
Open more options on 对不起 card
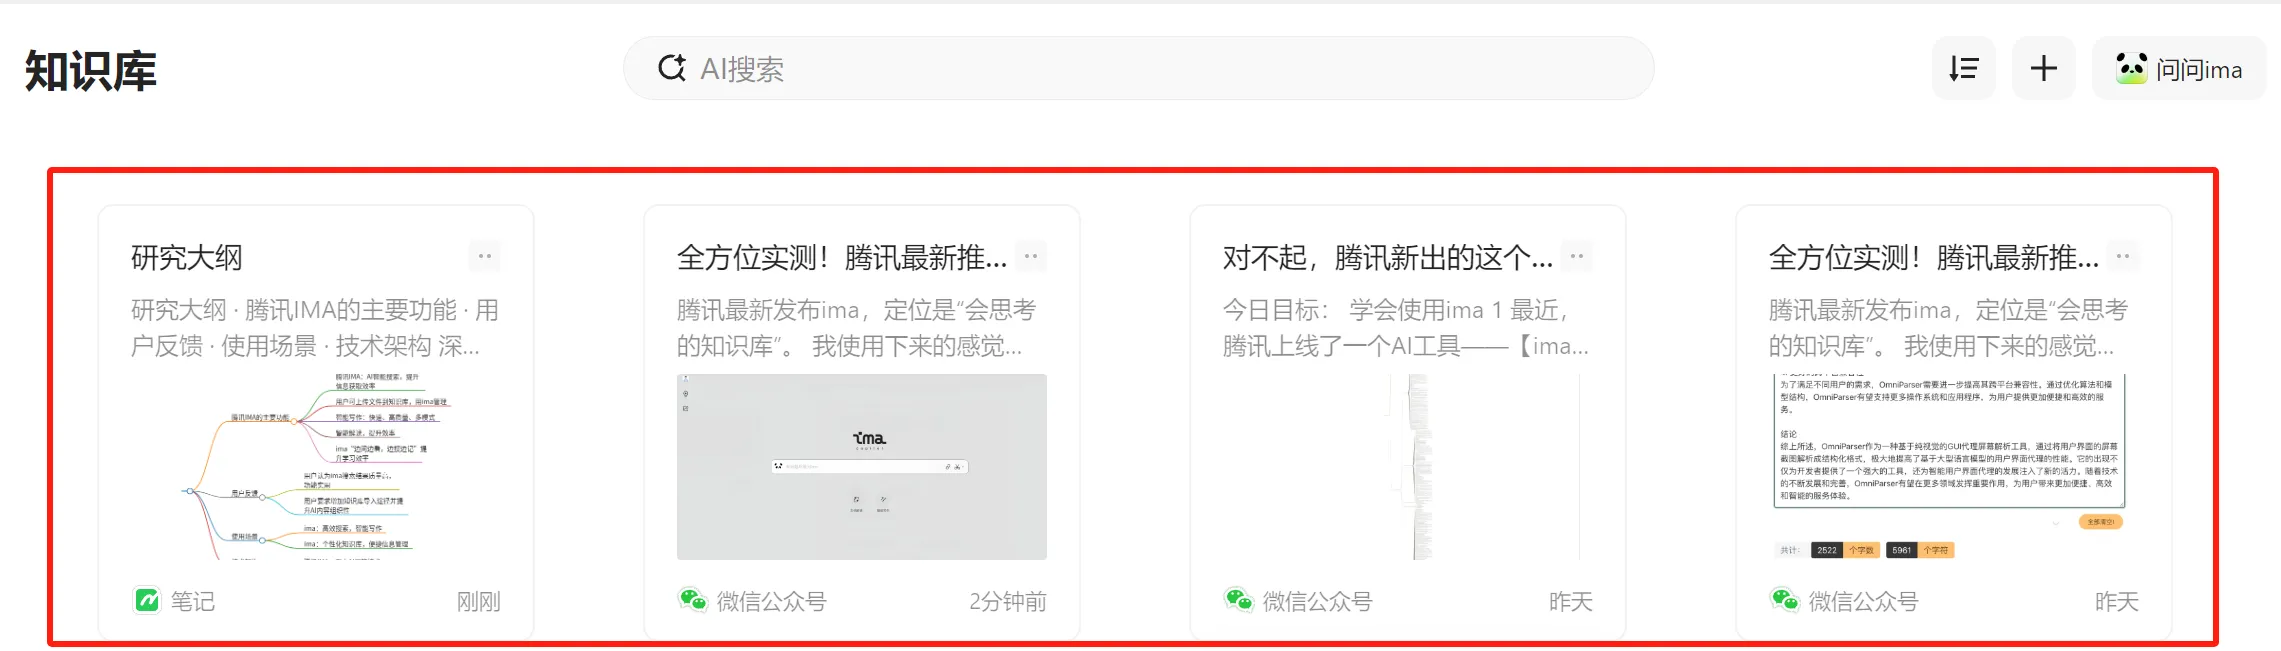coord(1577,257)
